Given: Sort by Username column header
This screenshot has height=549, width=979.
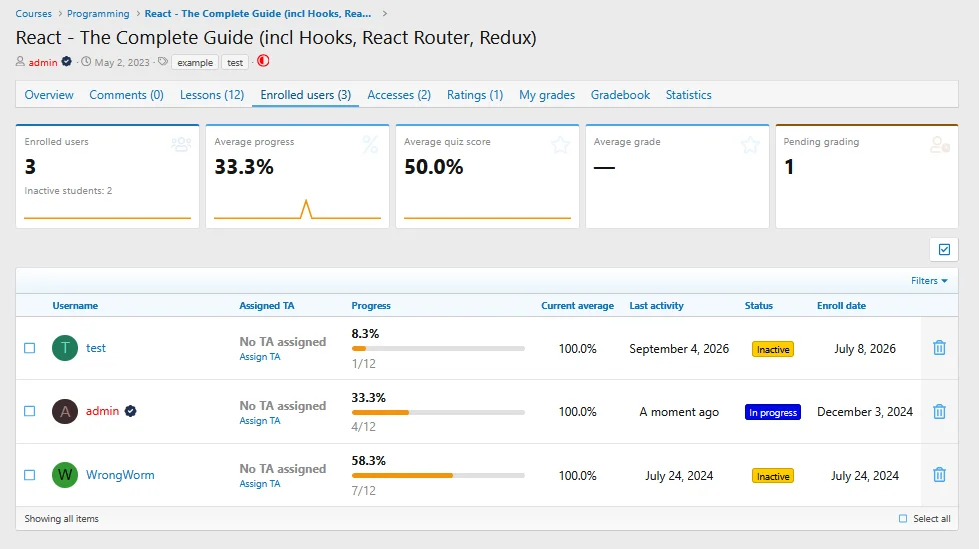Looking at the screenshot, I should (x=75, y=305).
